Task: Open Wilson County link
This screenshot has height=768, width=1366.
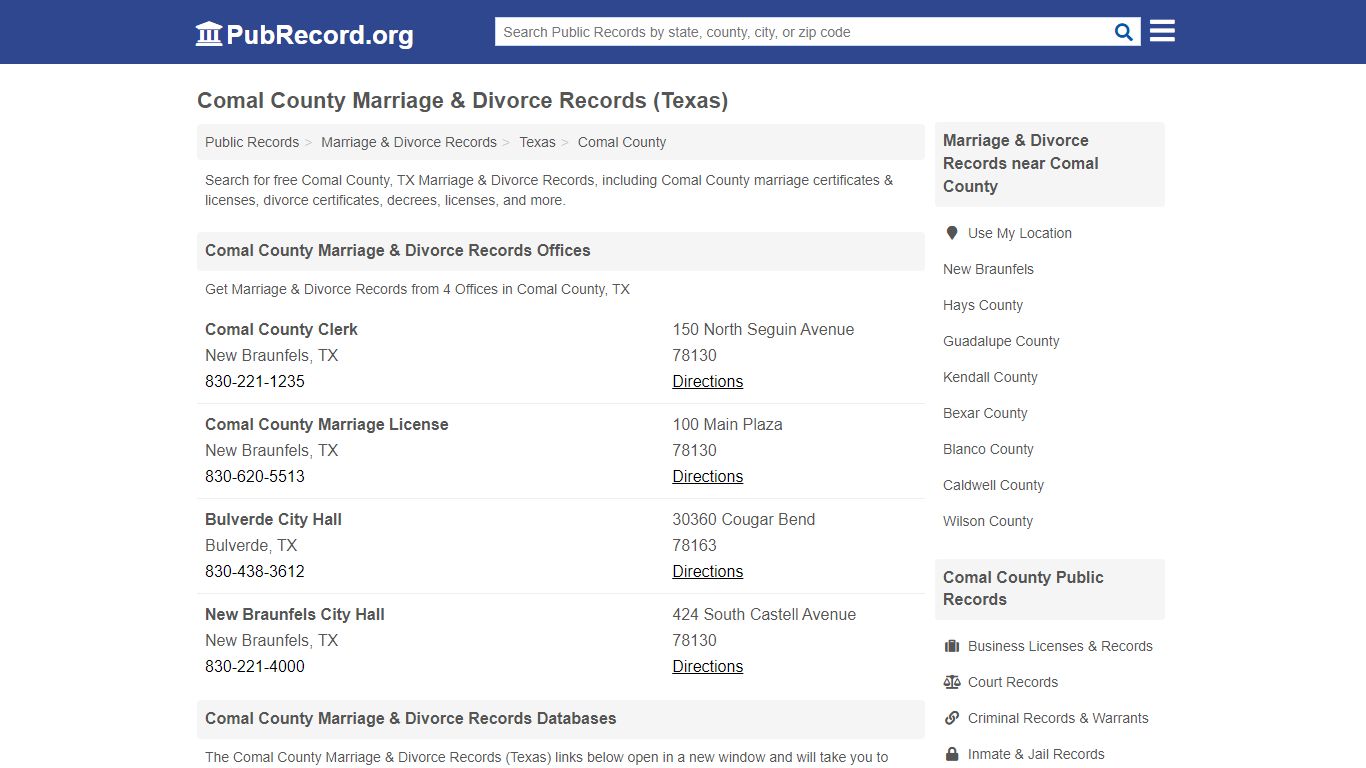Action: 988,521
